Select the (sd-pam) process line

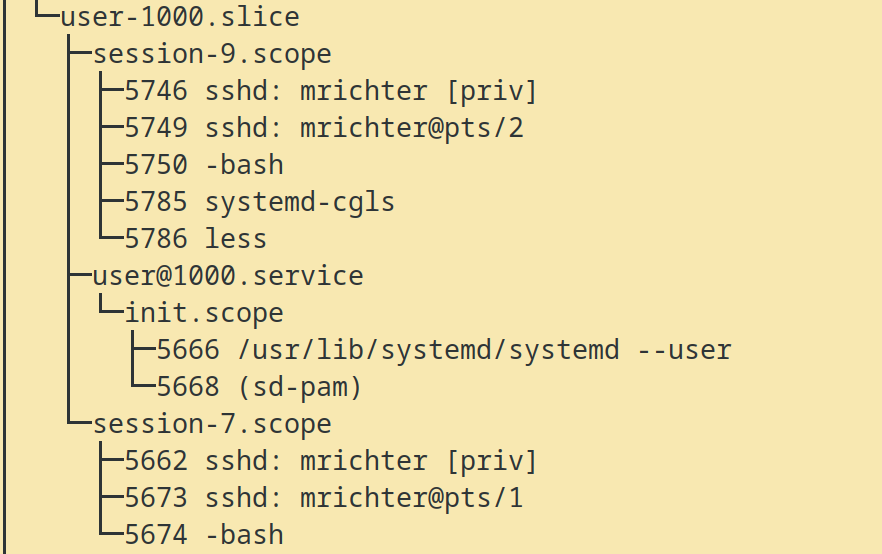click(x=260, y=387)
